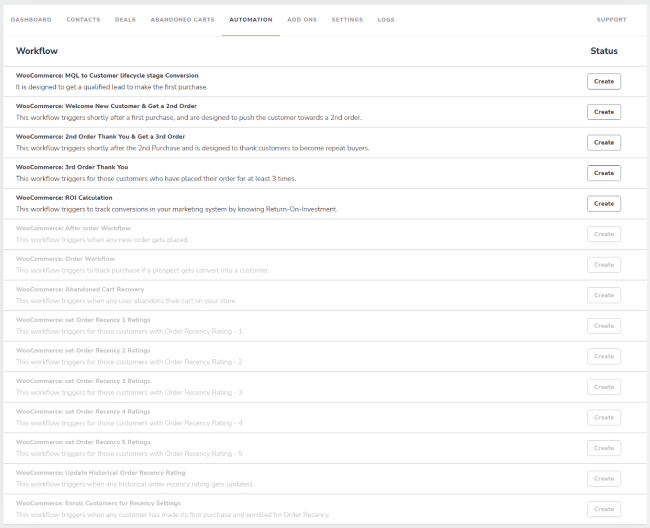Screen dimensions: 650x528
Task: Create set Order Recency 3 Ratings workflow
Action: pyautogui.click(x=604, y=387)
